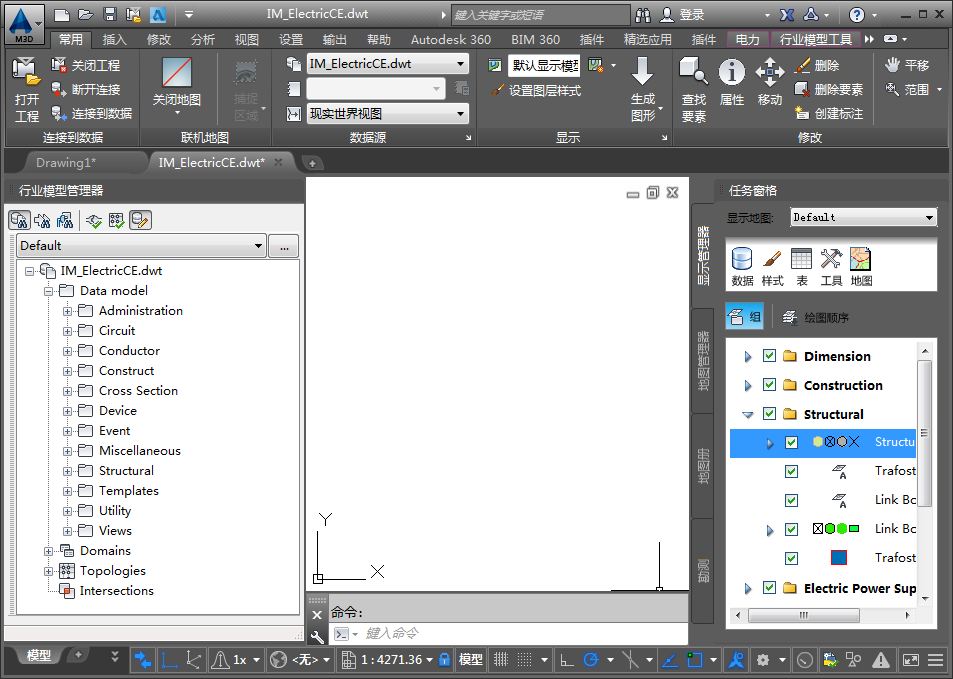953x679 pixels.
Task: Open the Industry Model Tools ribbon tab
Action: click(816, 40)
